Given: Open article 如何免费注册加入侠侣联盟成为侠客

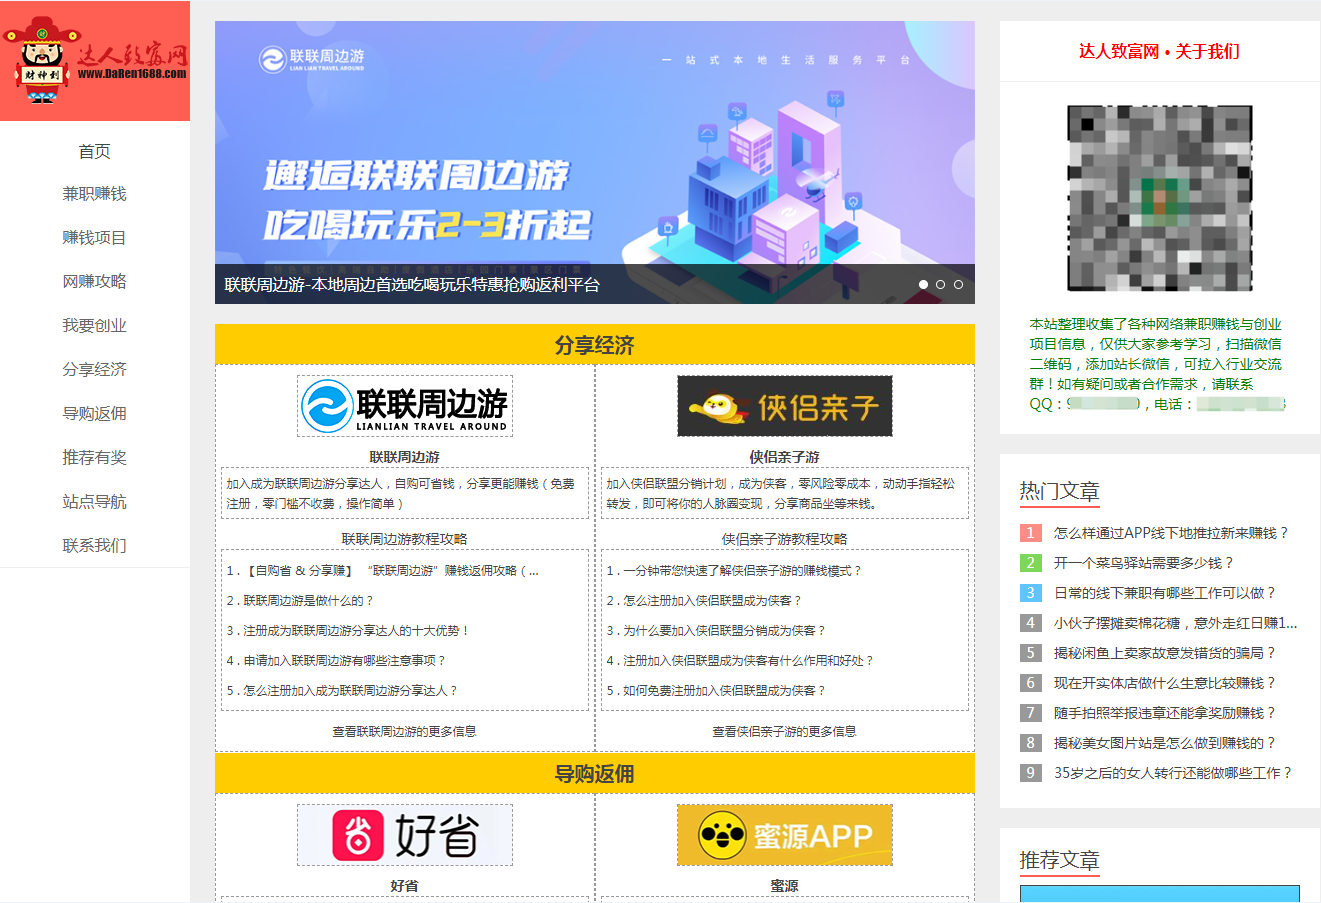Looking at the screenshot, I should 716,691.
